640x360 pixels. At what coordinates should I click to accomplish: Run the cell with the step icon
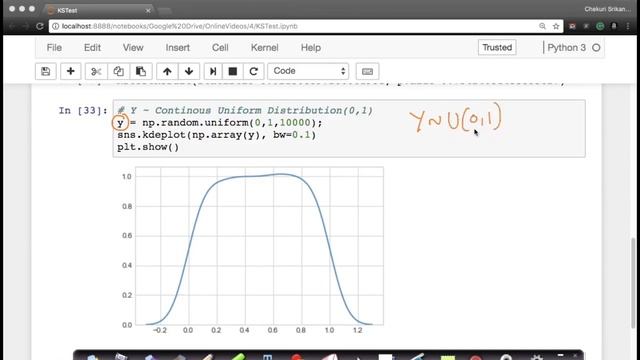click(213, 71)
